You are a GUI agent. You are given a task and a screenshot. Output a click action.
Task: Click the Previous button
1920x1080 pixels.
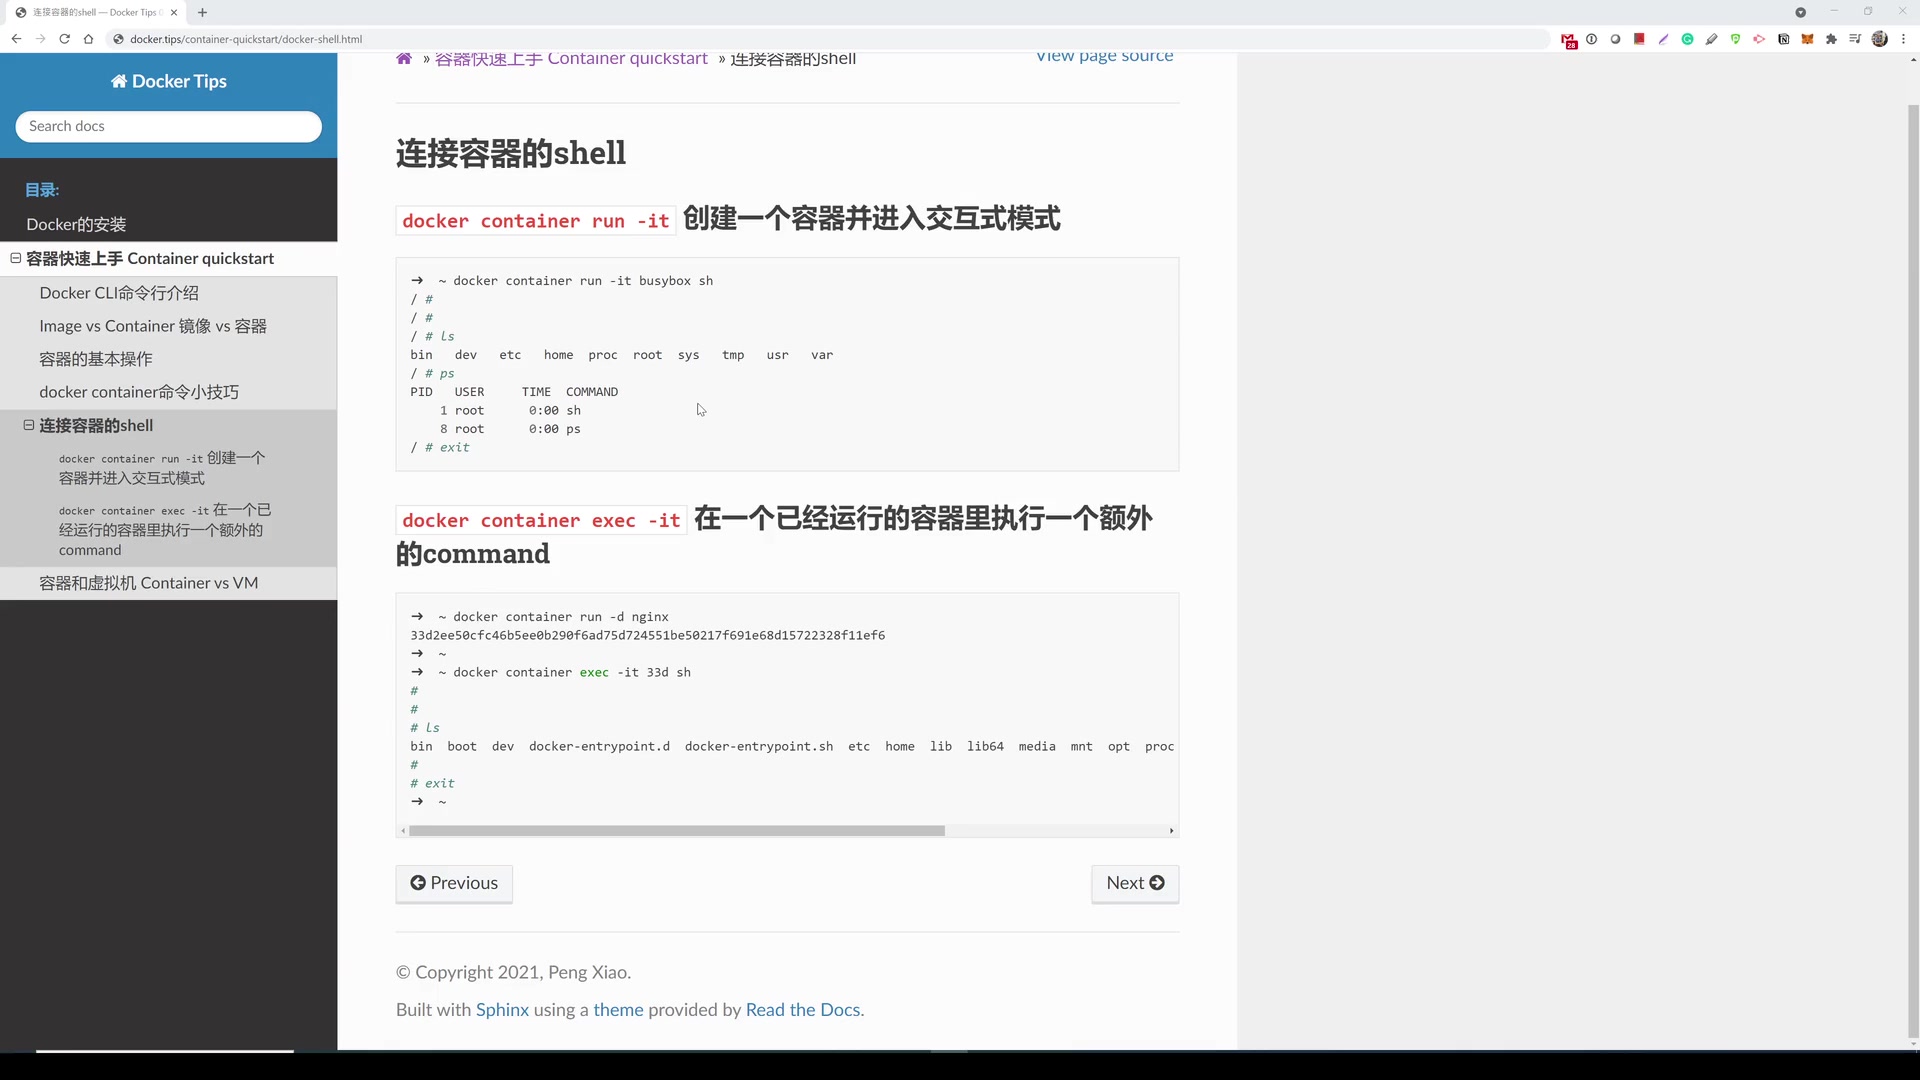click(454, 883)
